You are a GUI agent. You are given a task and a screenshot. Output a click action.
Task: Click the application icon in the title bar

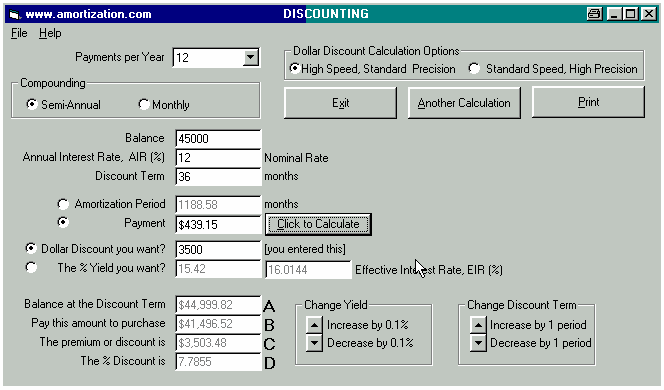(14, 14)
